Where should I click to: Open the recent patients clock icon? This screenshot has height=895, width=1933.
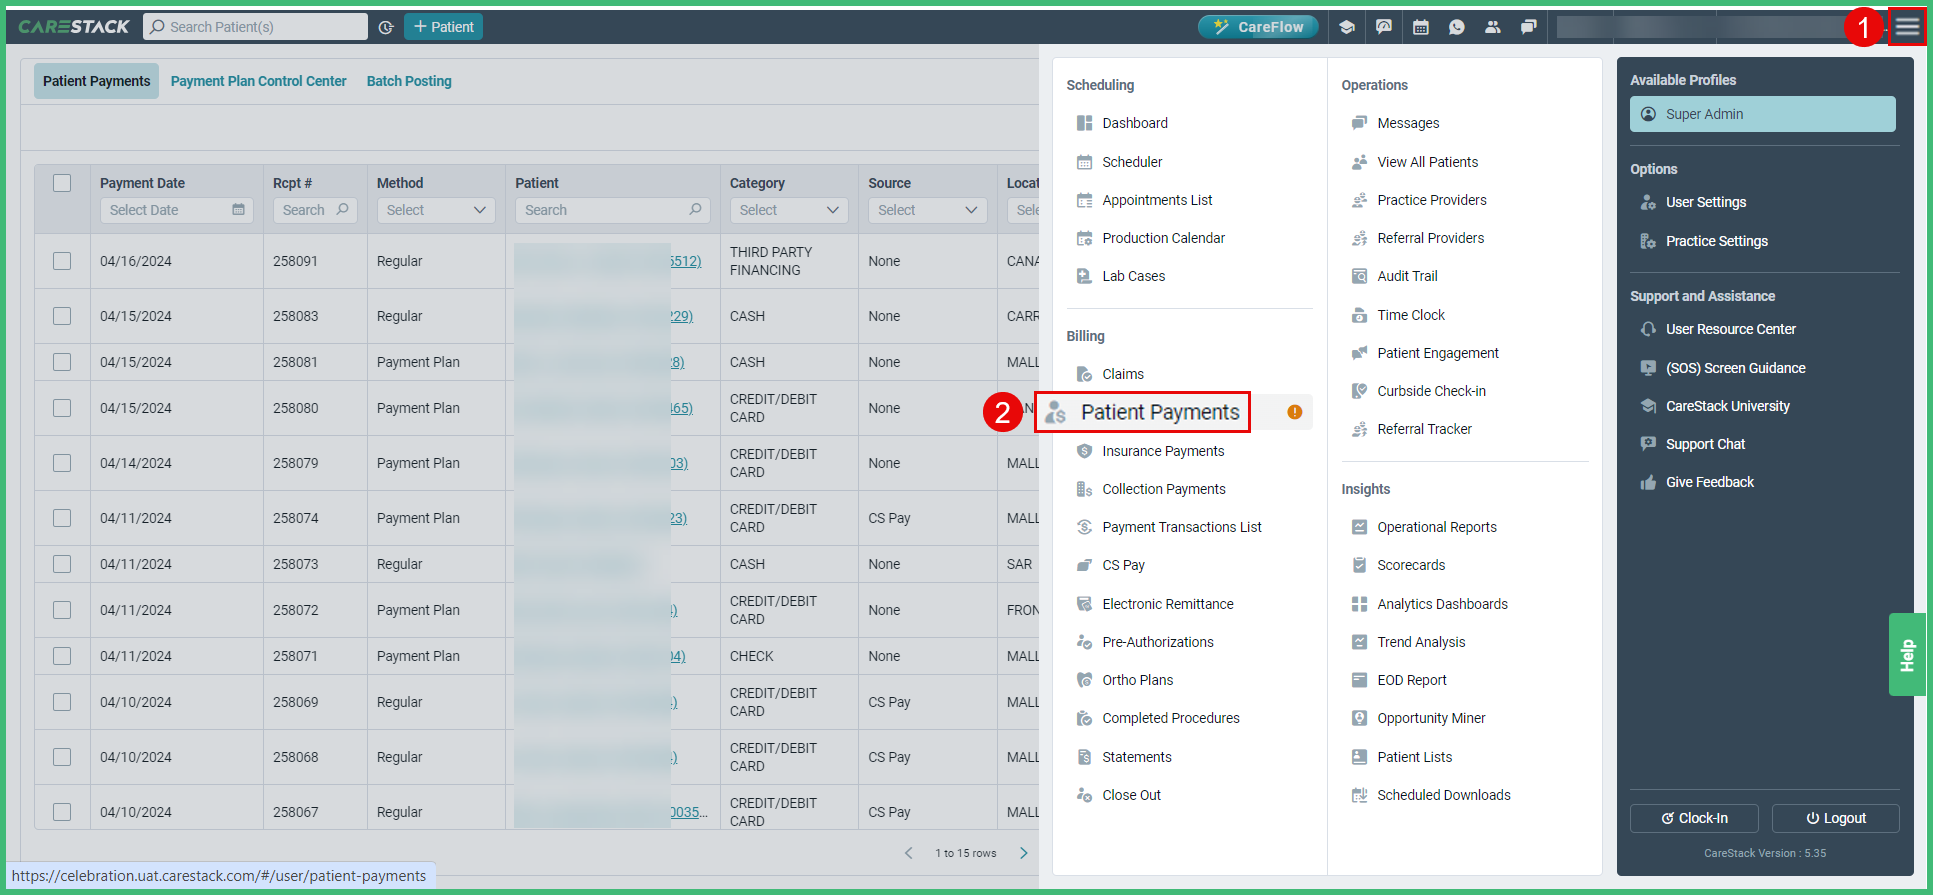(386, 27)
